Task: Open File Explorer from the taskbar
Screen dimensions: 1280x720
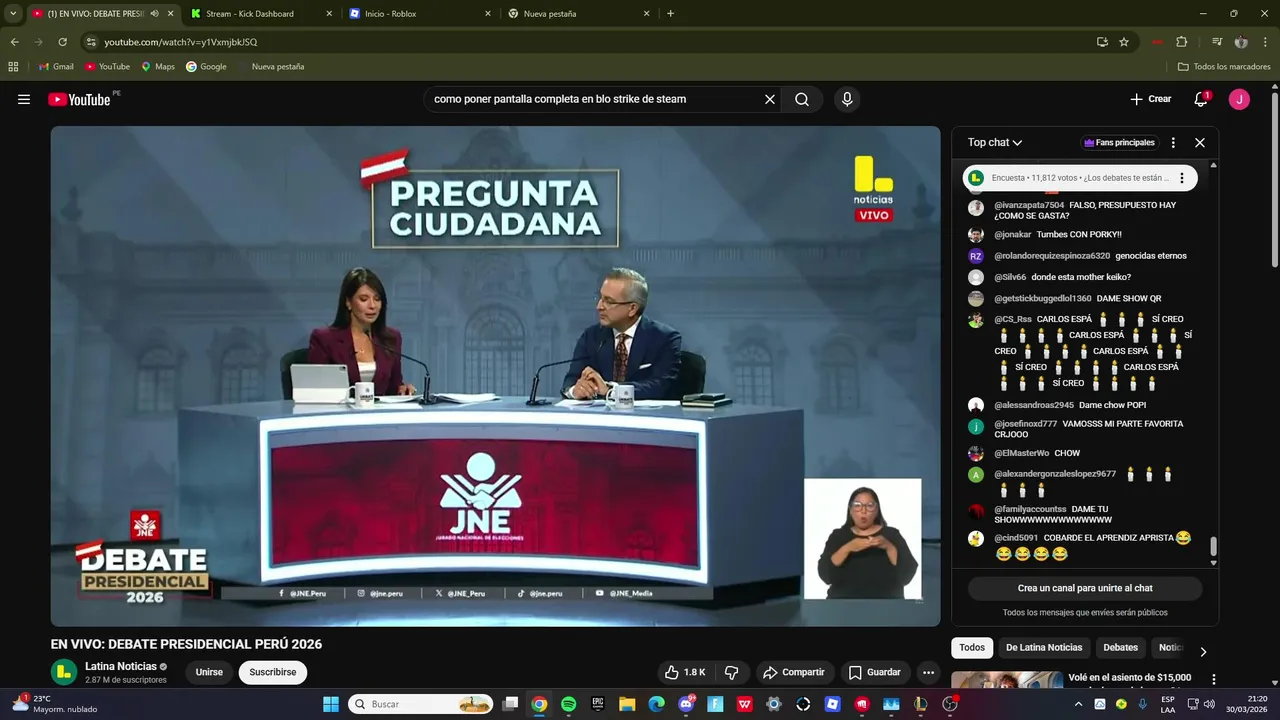Action: tap(627, 704)
